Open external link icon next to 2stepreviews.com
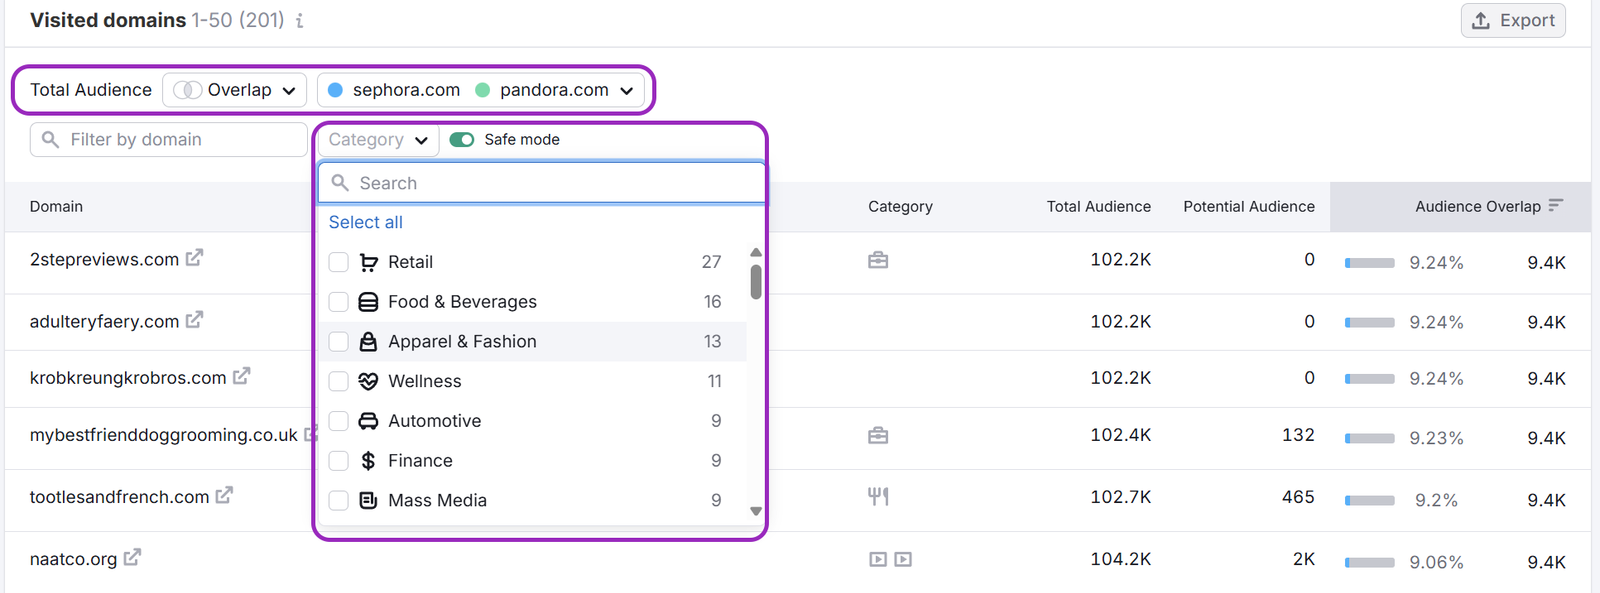1600x593 pixels. pos(194,258)
